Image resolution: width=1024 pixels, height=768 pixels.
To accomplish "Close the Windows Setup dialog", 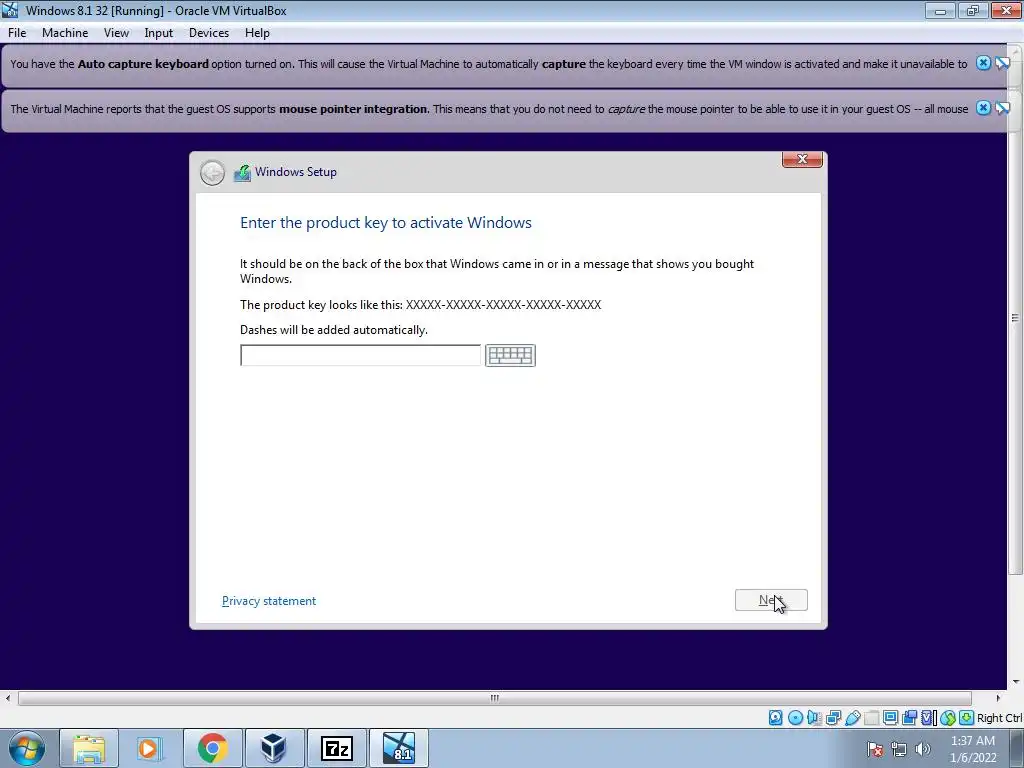I will (x=803, y=159).
